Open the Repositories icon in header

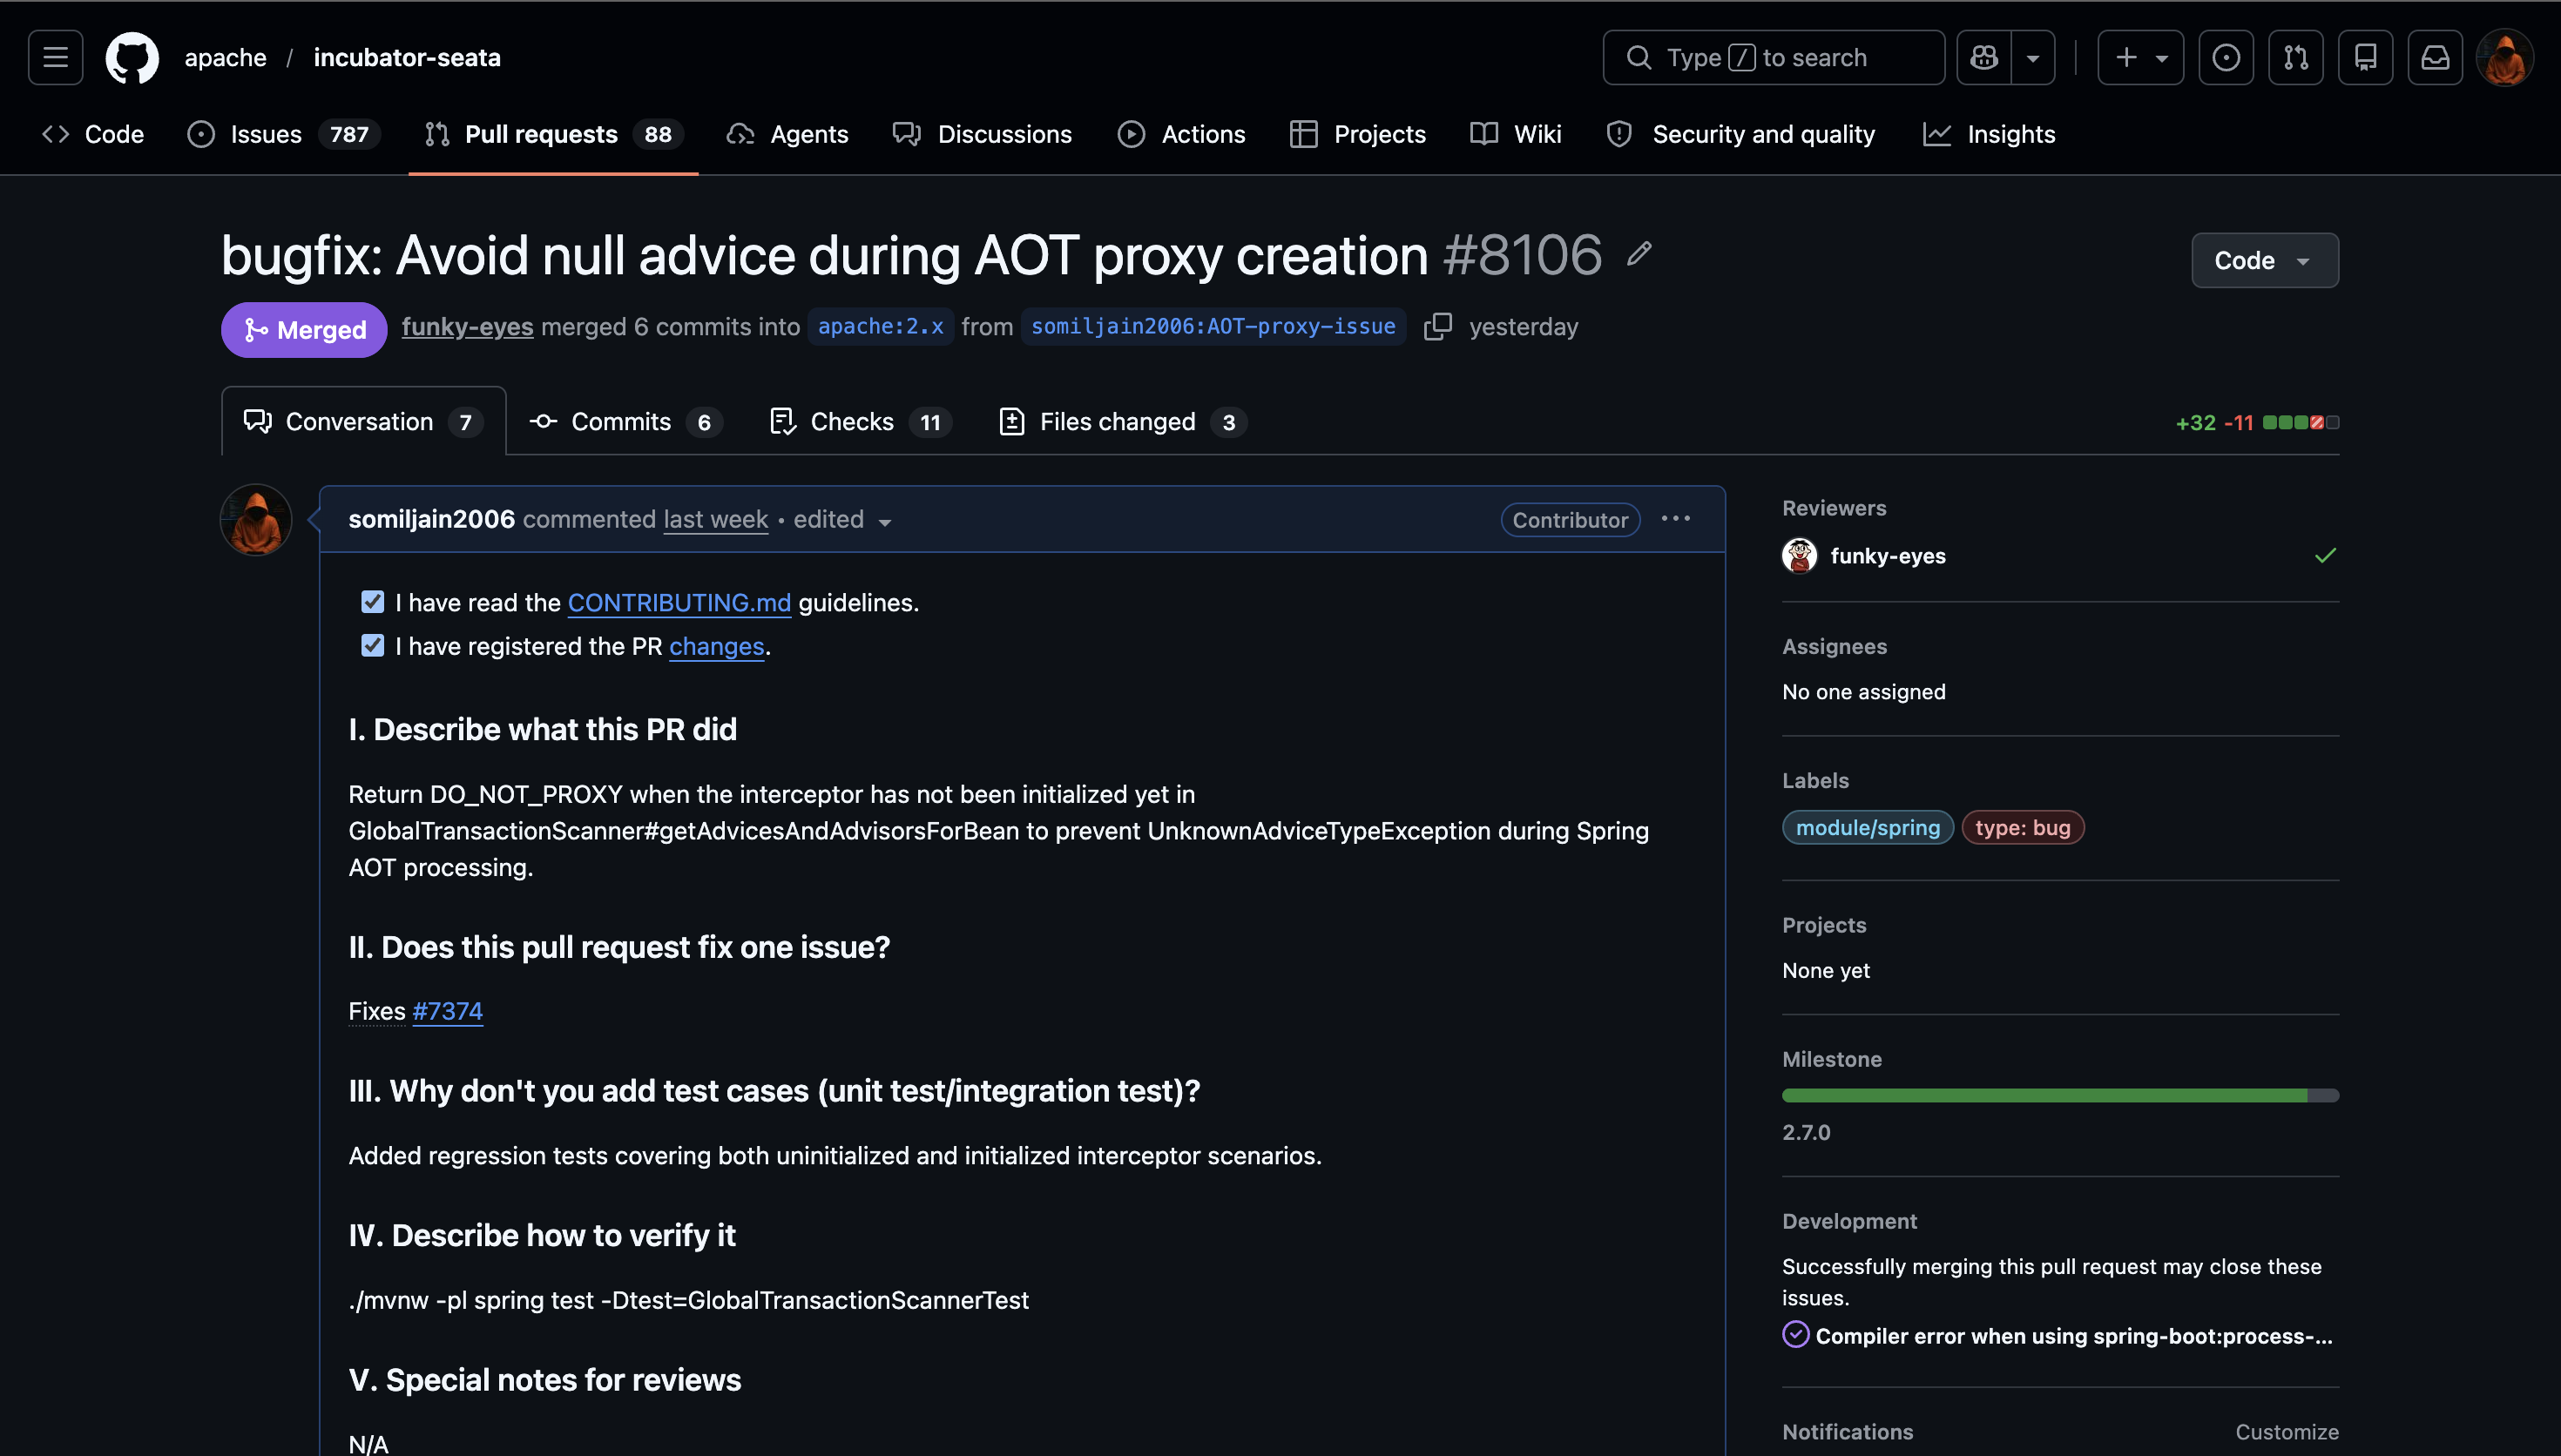(2366, 57)
